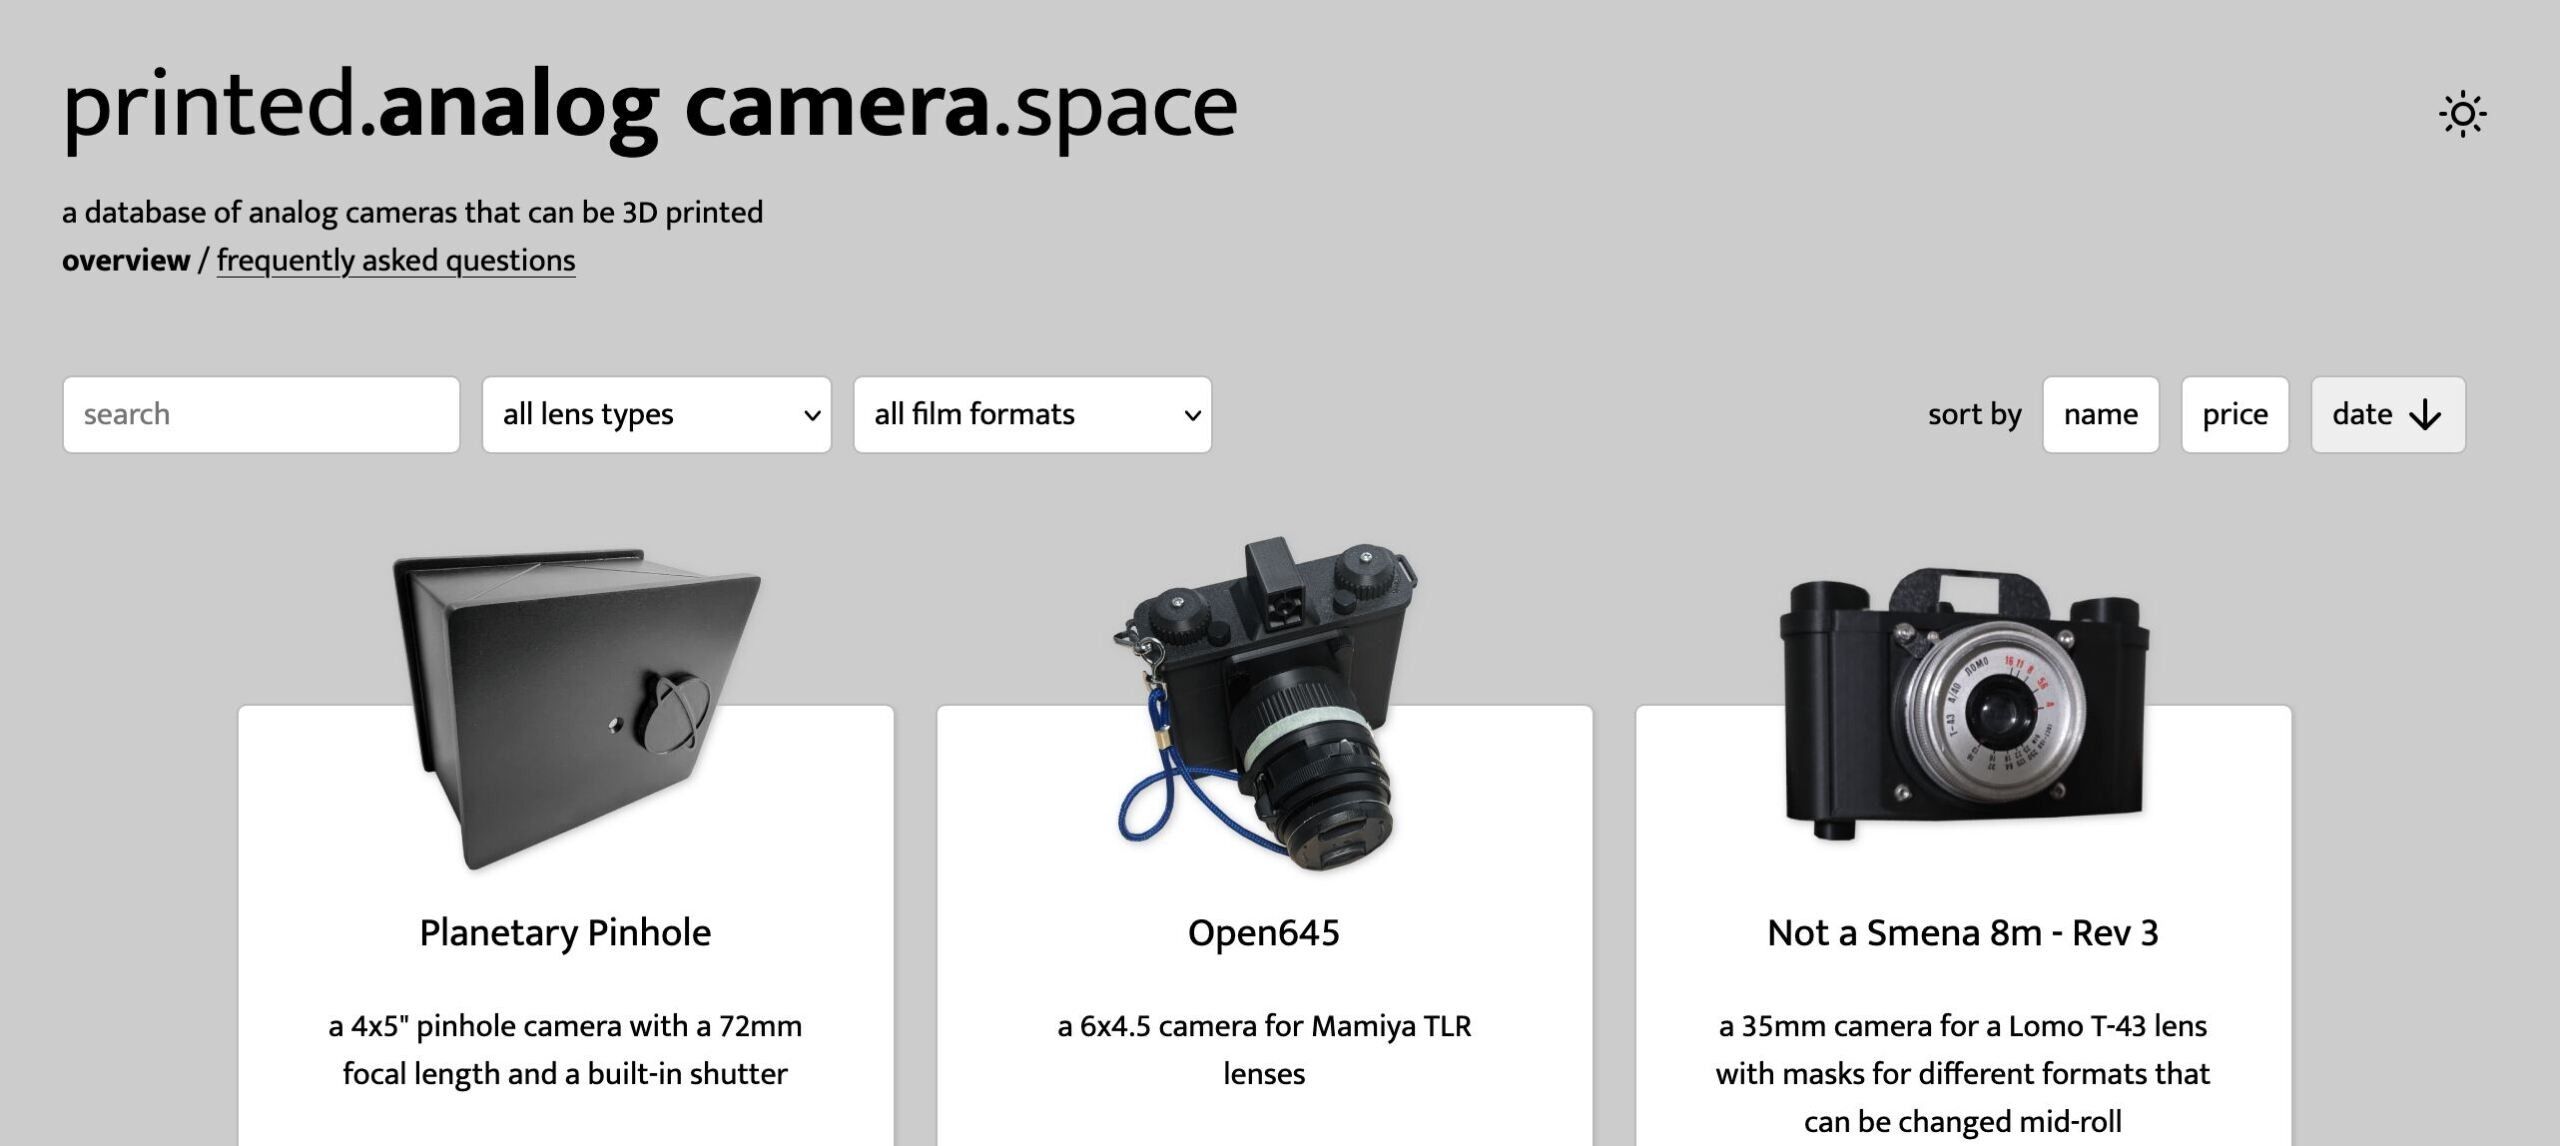Sort cameras by price
The width and height of the screenshot is (2560, 1146).
pos(2234,414)
